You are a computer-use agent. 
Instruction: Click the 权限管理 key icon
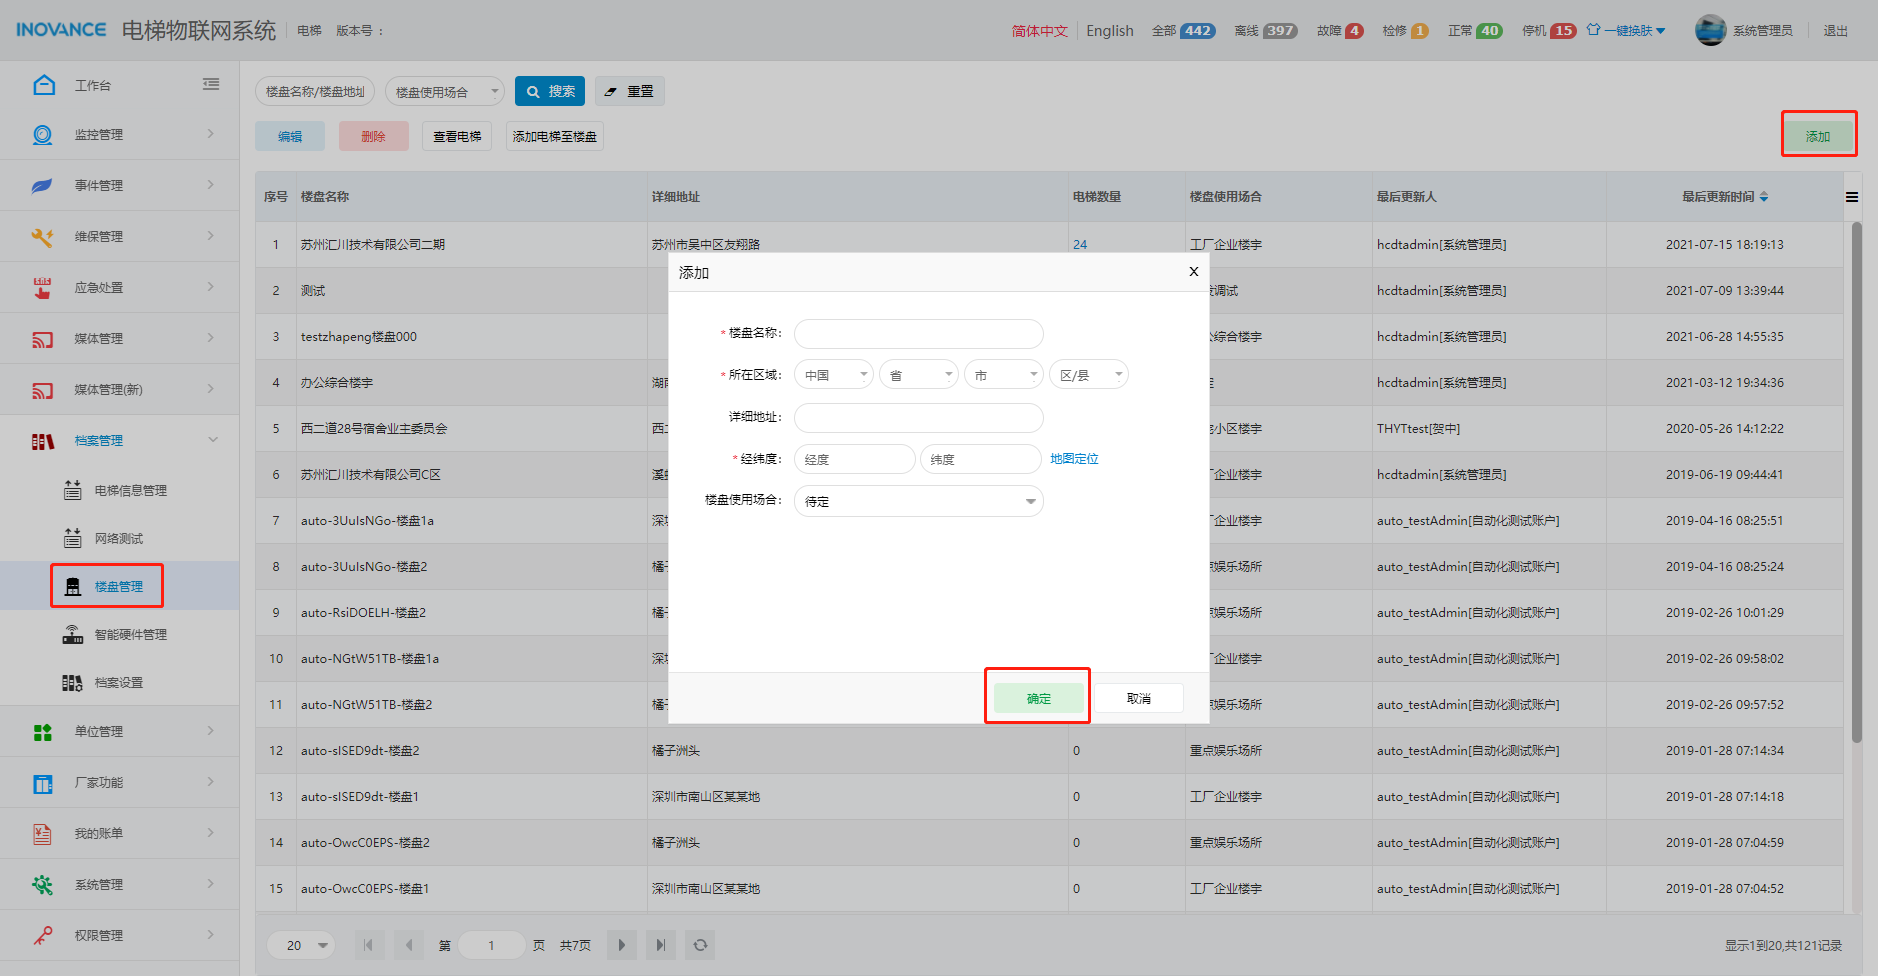pos(42,936)
